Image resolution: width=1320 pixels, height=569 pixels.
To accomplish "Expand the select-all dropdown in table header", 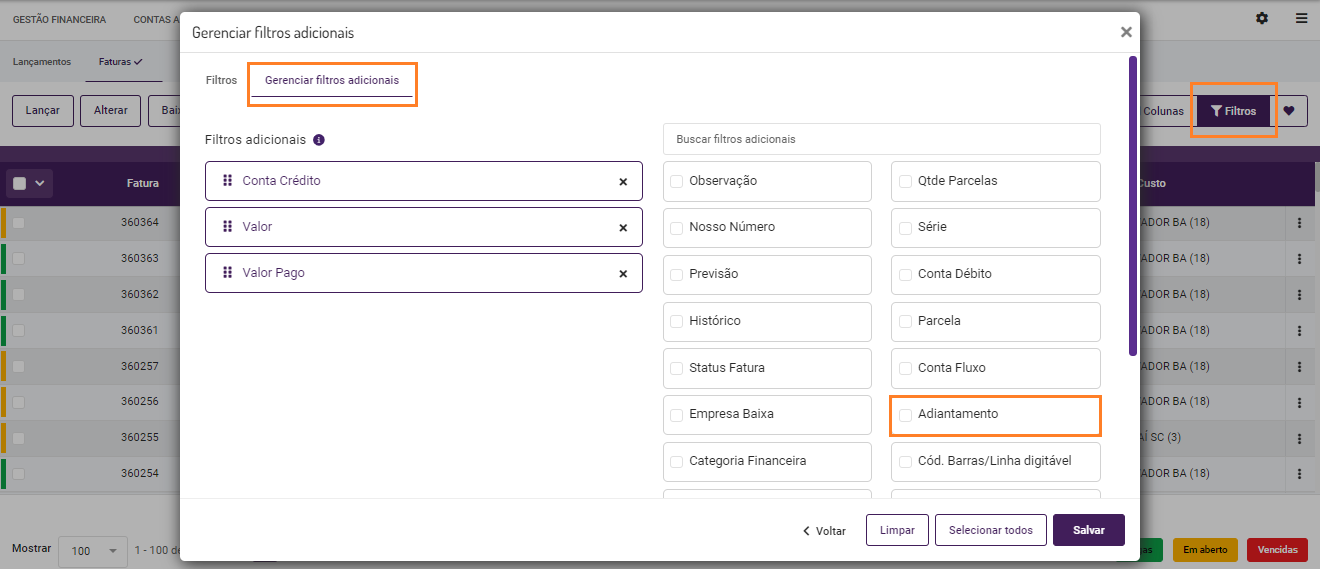I will click(x=40, y=183).
